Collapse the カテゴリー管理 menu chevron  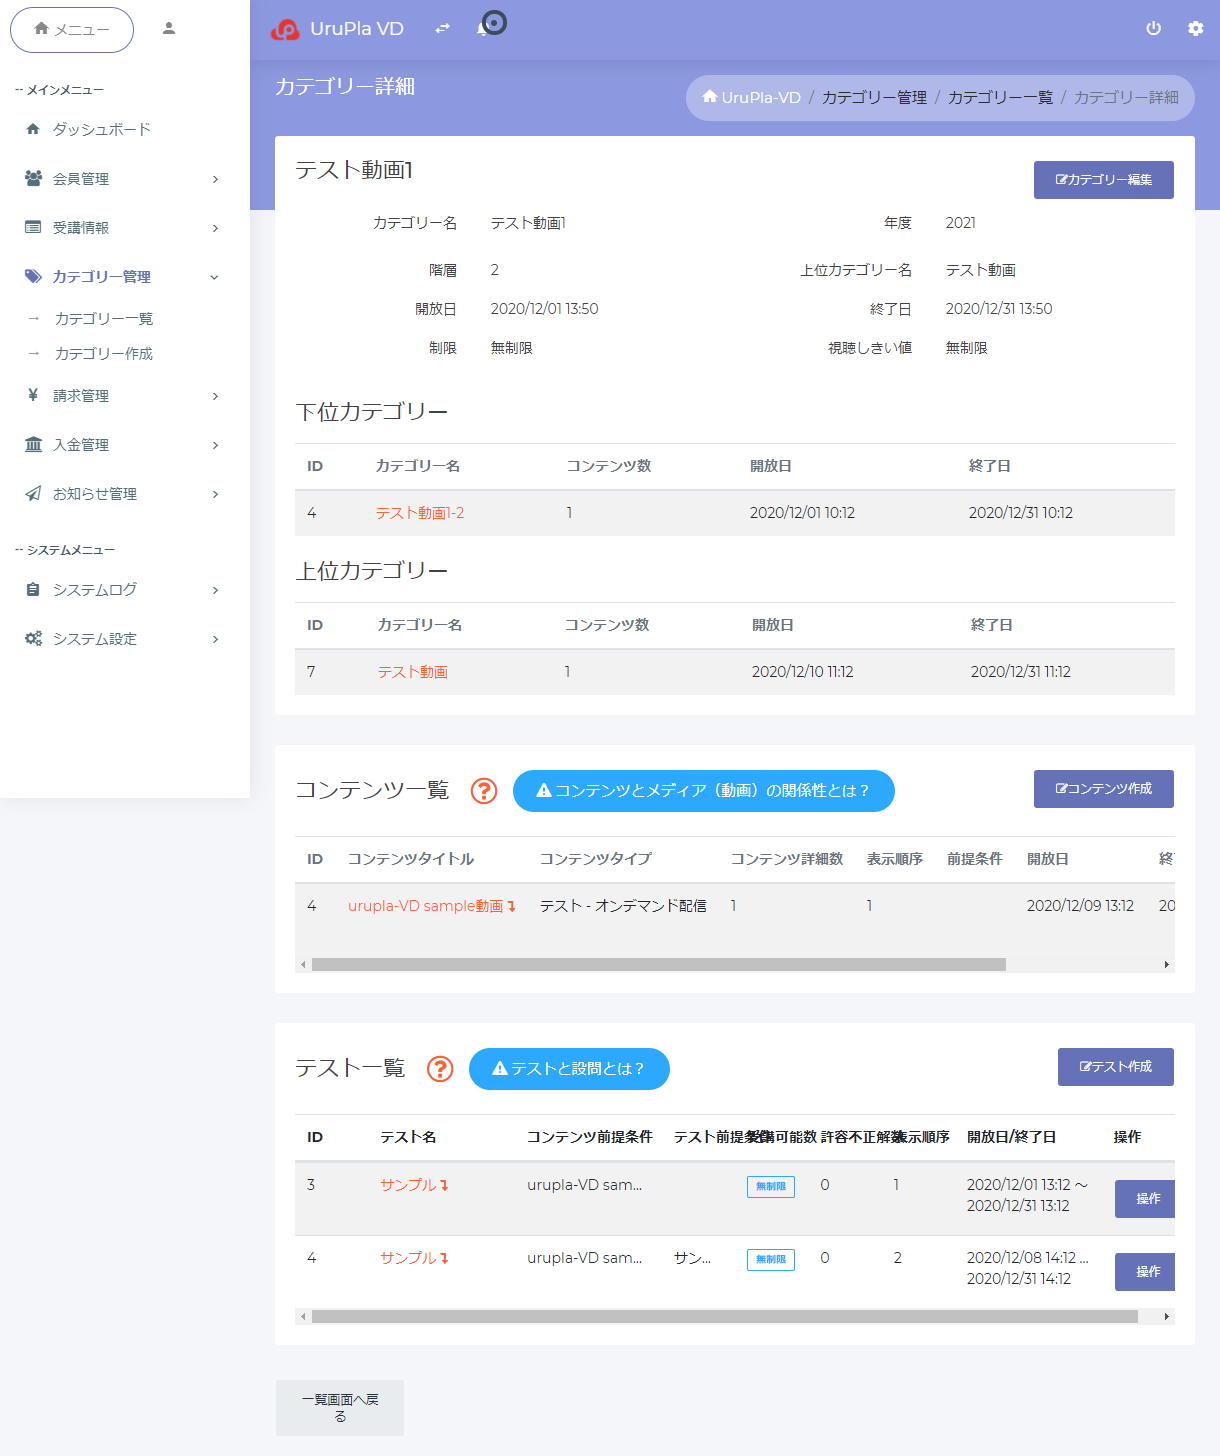point(214,277)
